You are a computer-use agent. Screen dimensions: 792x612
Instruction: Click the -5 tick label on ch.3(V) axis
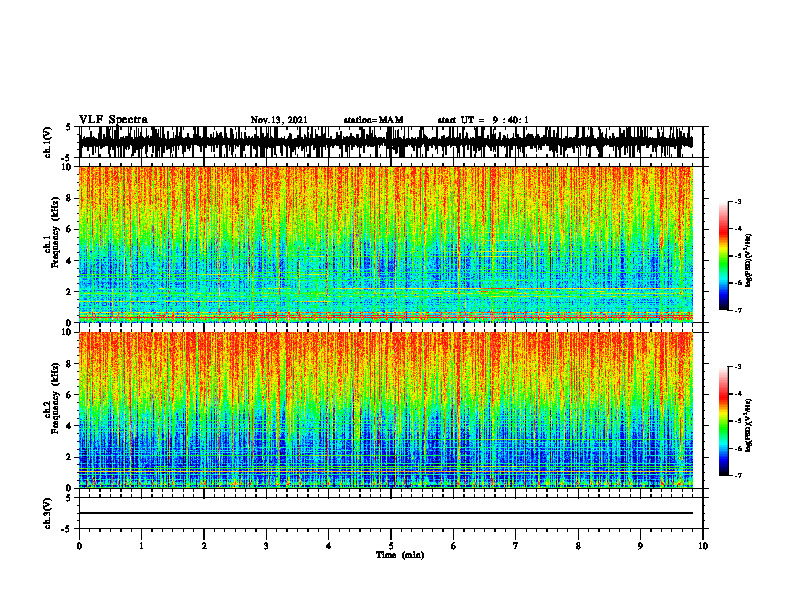pos(68,529)
